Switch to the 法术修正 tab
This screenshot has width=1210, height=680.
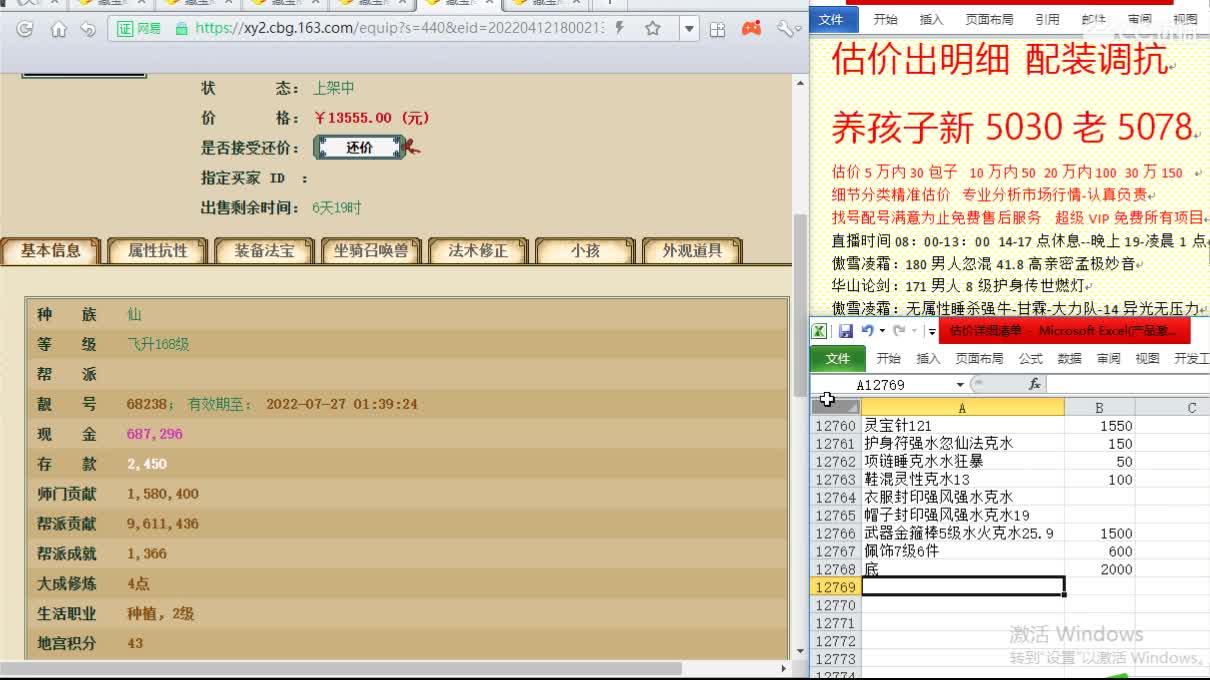478,251
